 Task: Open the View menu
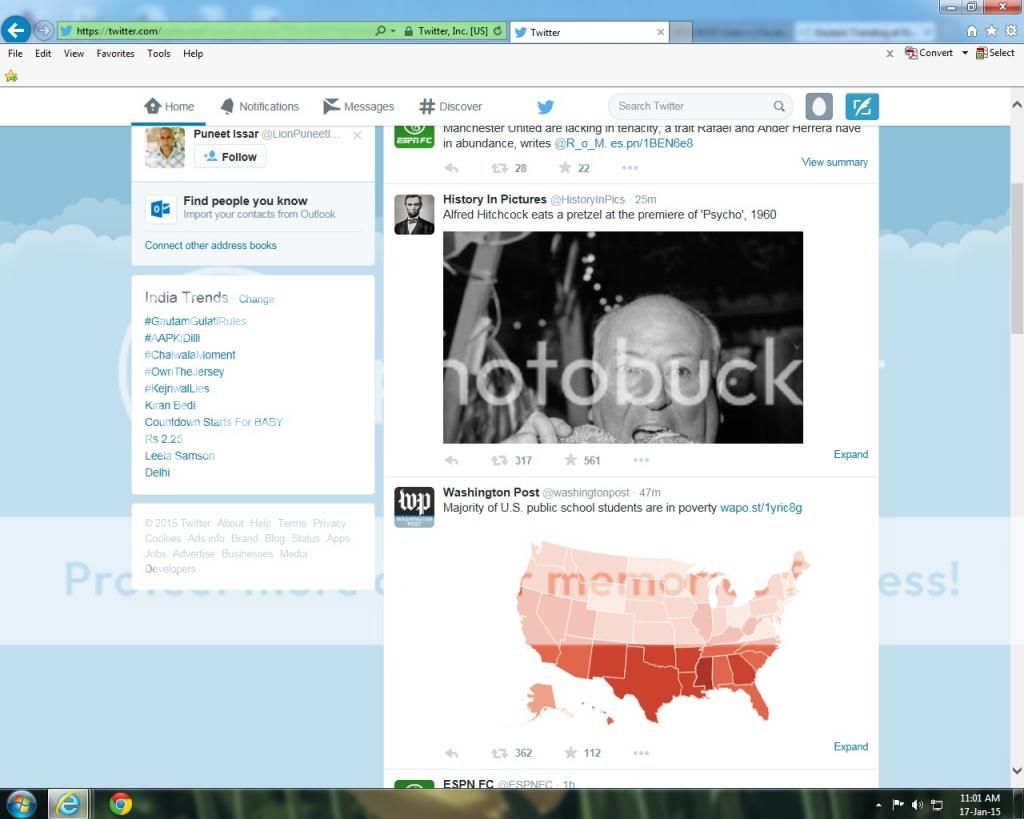tap(74, 54)
